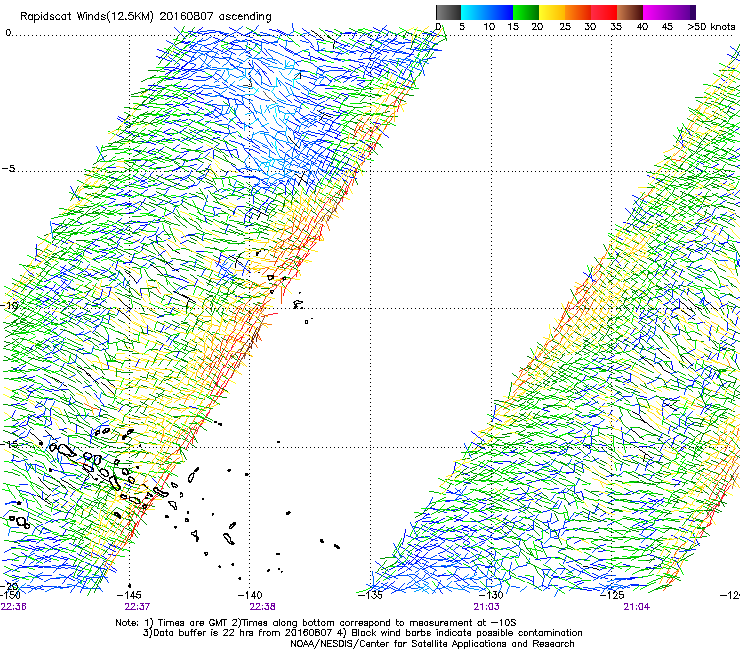The height and width of the screenshot is (650, 740).
Task: Click the 'Data buffer is 22 hrs' note line
Action: (x=362, y=633)
